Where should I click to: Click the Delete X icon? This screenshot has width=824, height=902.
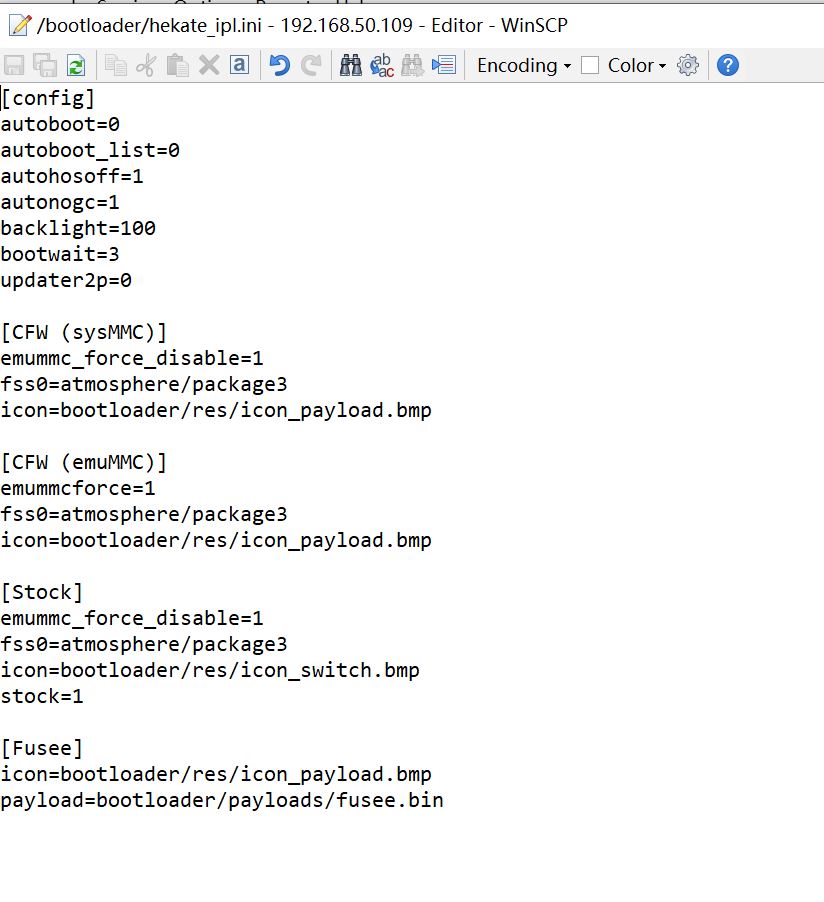tap(209, 66)
